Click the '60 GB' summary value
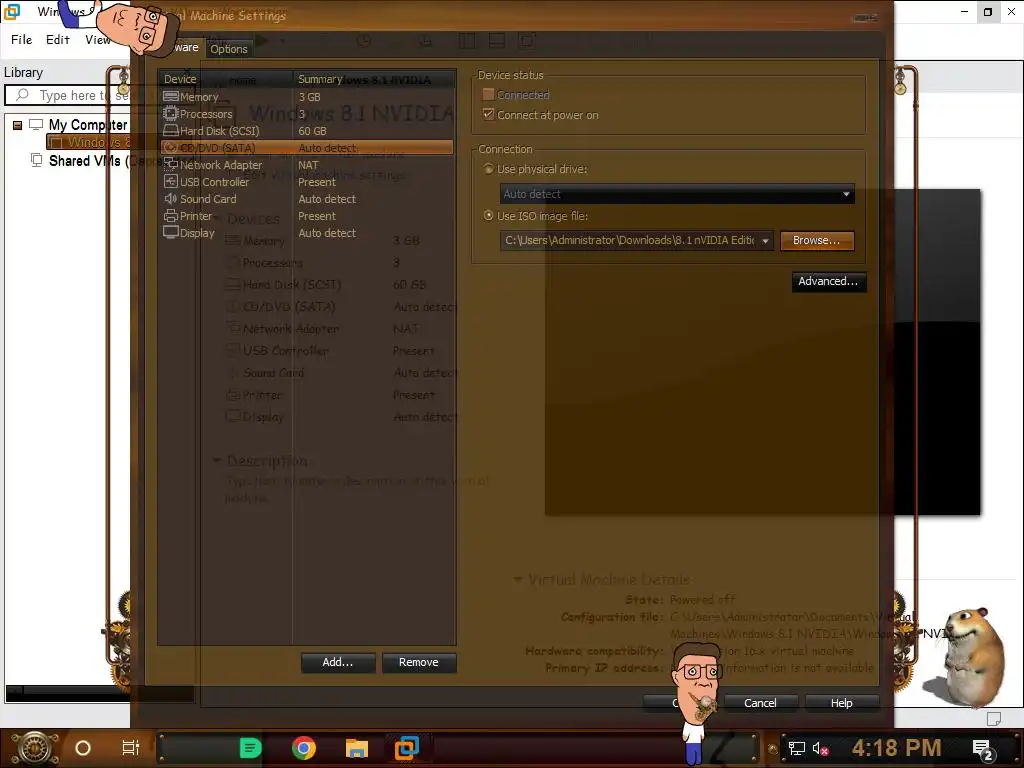This screenshot has width=1024, height=768. click(x=312, y=131)
